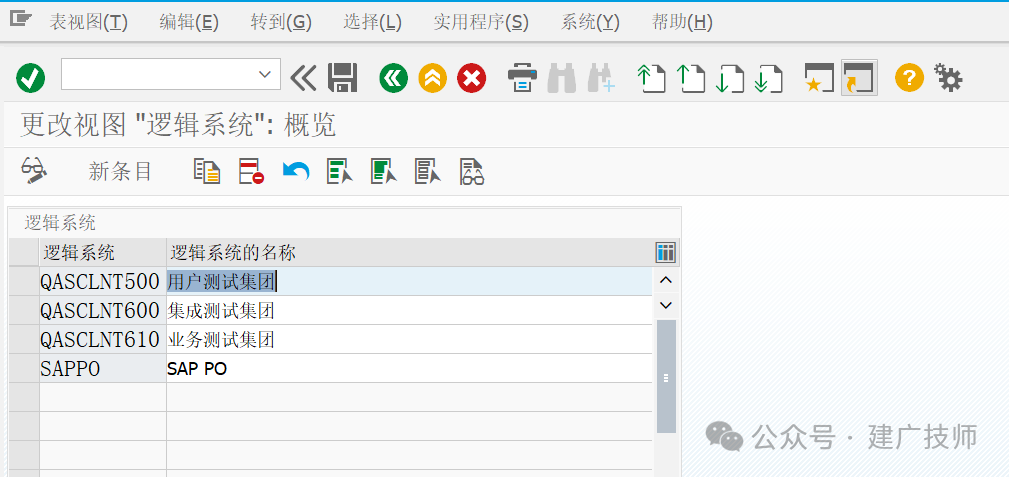Open the 编辑(E) menu
The height and width of the screenshot is (477, 1009).
(x=189, y=23)
